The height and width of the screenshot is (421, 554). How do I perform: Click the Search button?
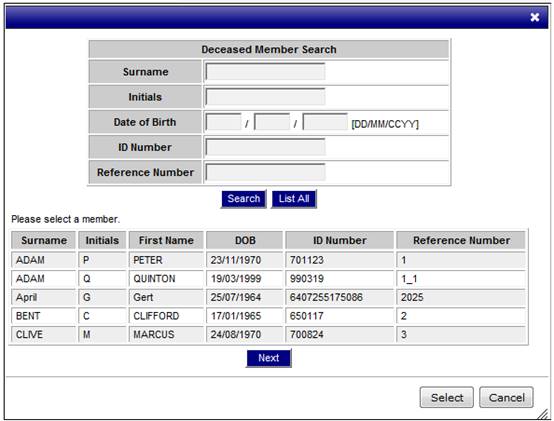pos(244,199)
